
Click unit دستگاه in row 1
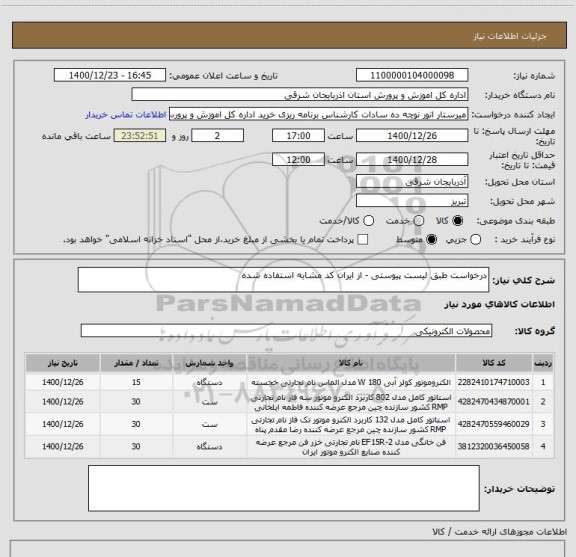(x=209, y=382)
